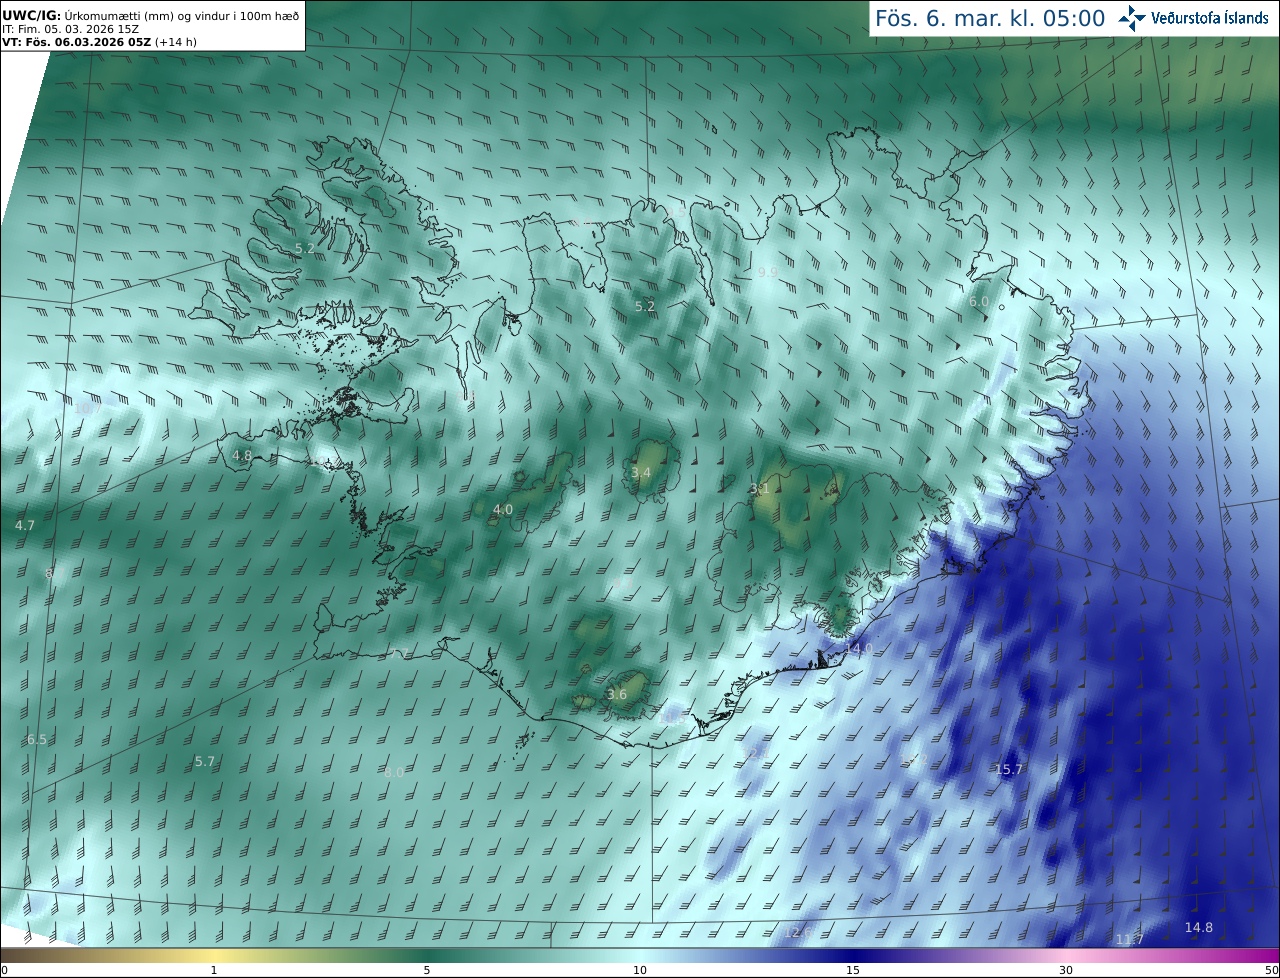This screenshot has width=1280, height=978.
Task: Click the 5.2 value label in north Iceland
Action: pyautogui.click(x=645, y=306)
